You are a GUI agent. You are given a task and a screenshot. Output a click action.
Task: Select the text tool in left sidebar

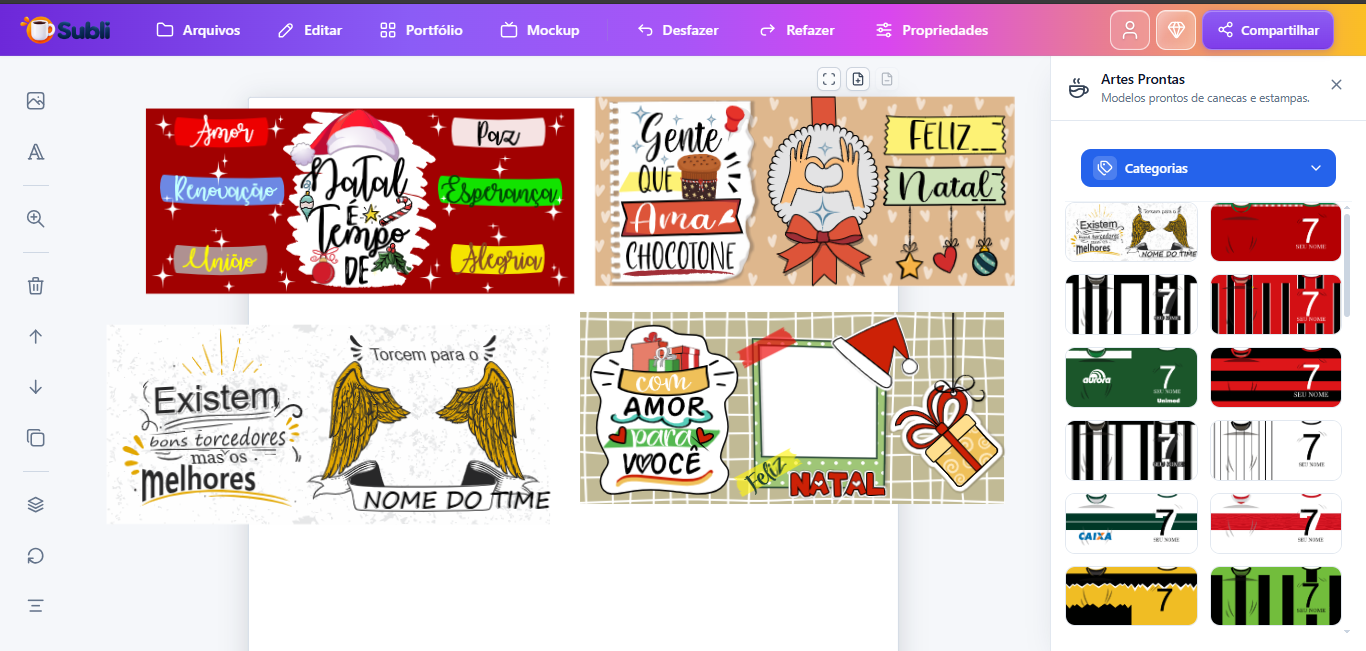pos(36,152)
